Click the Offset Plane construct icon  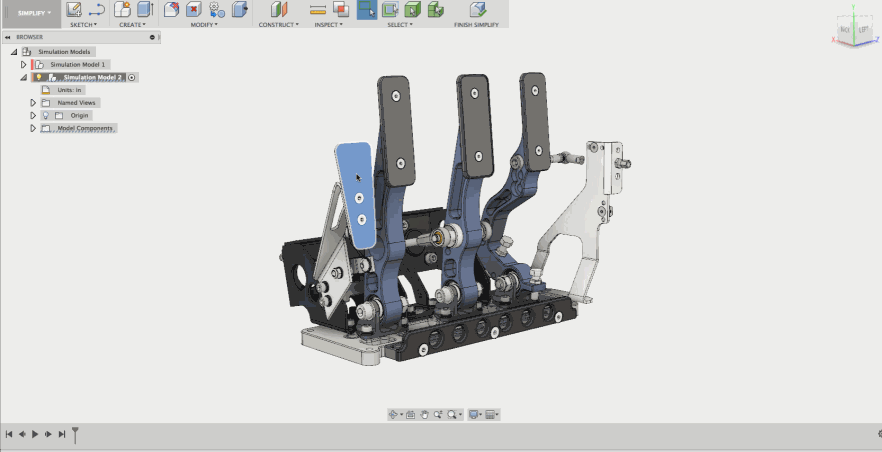coord(279,9)
